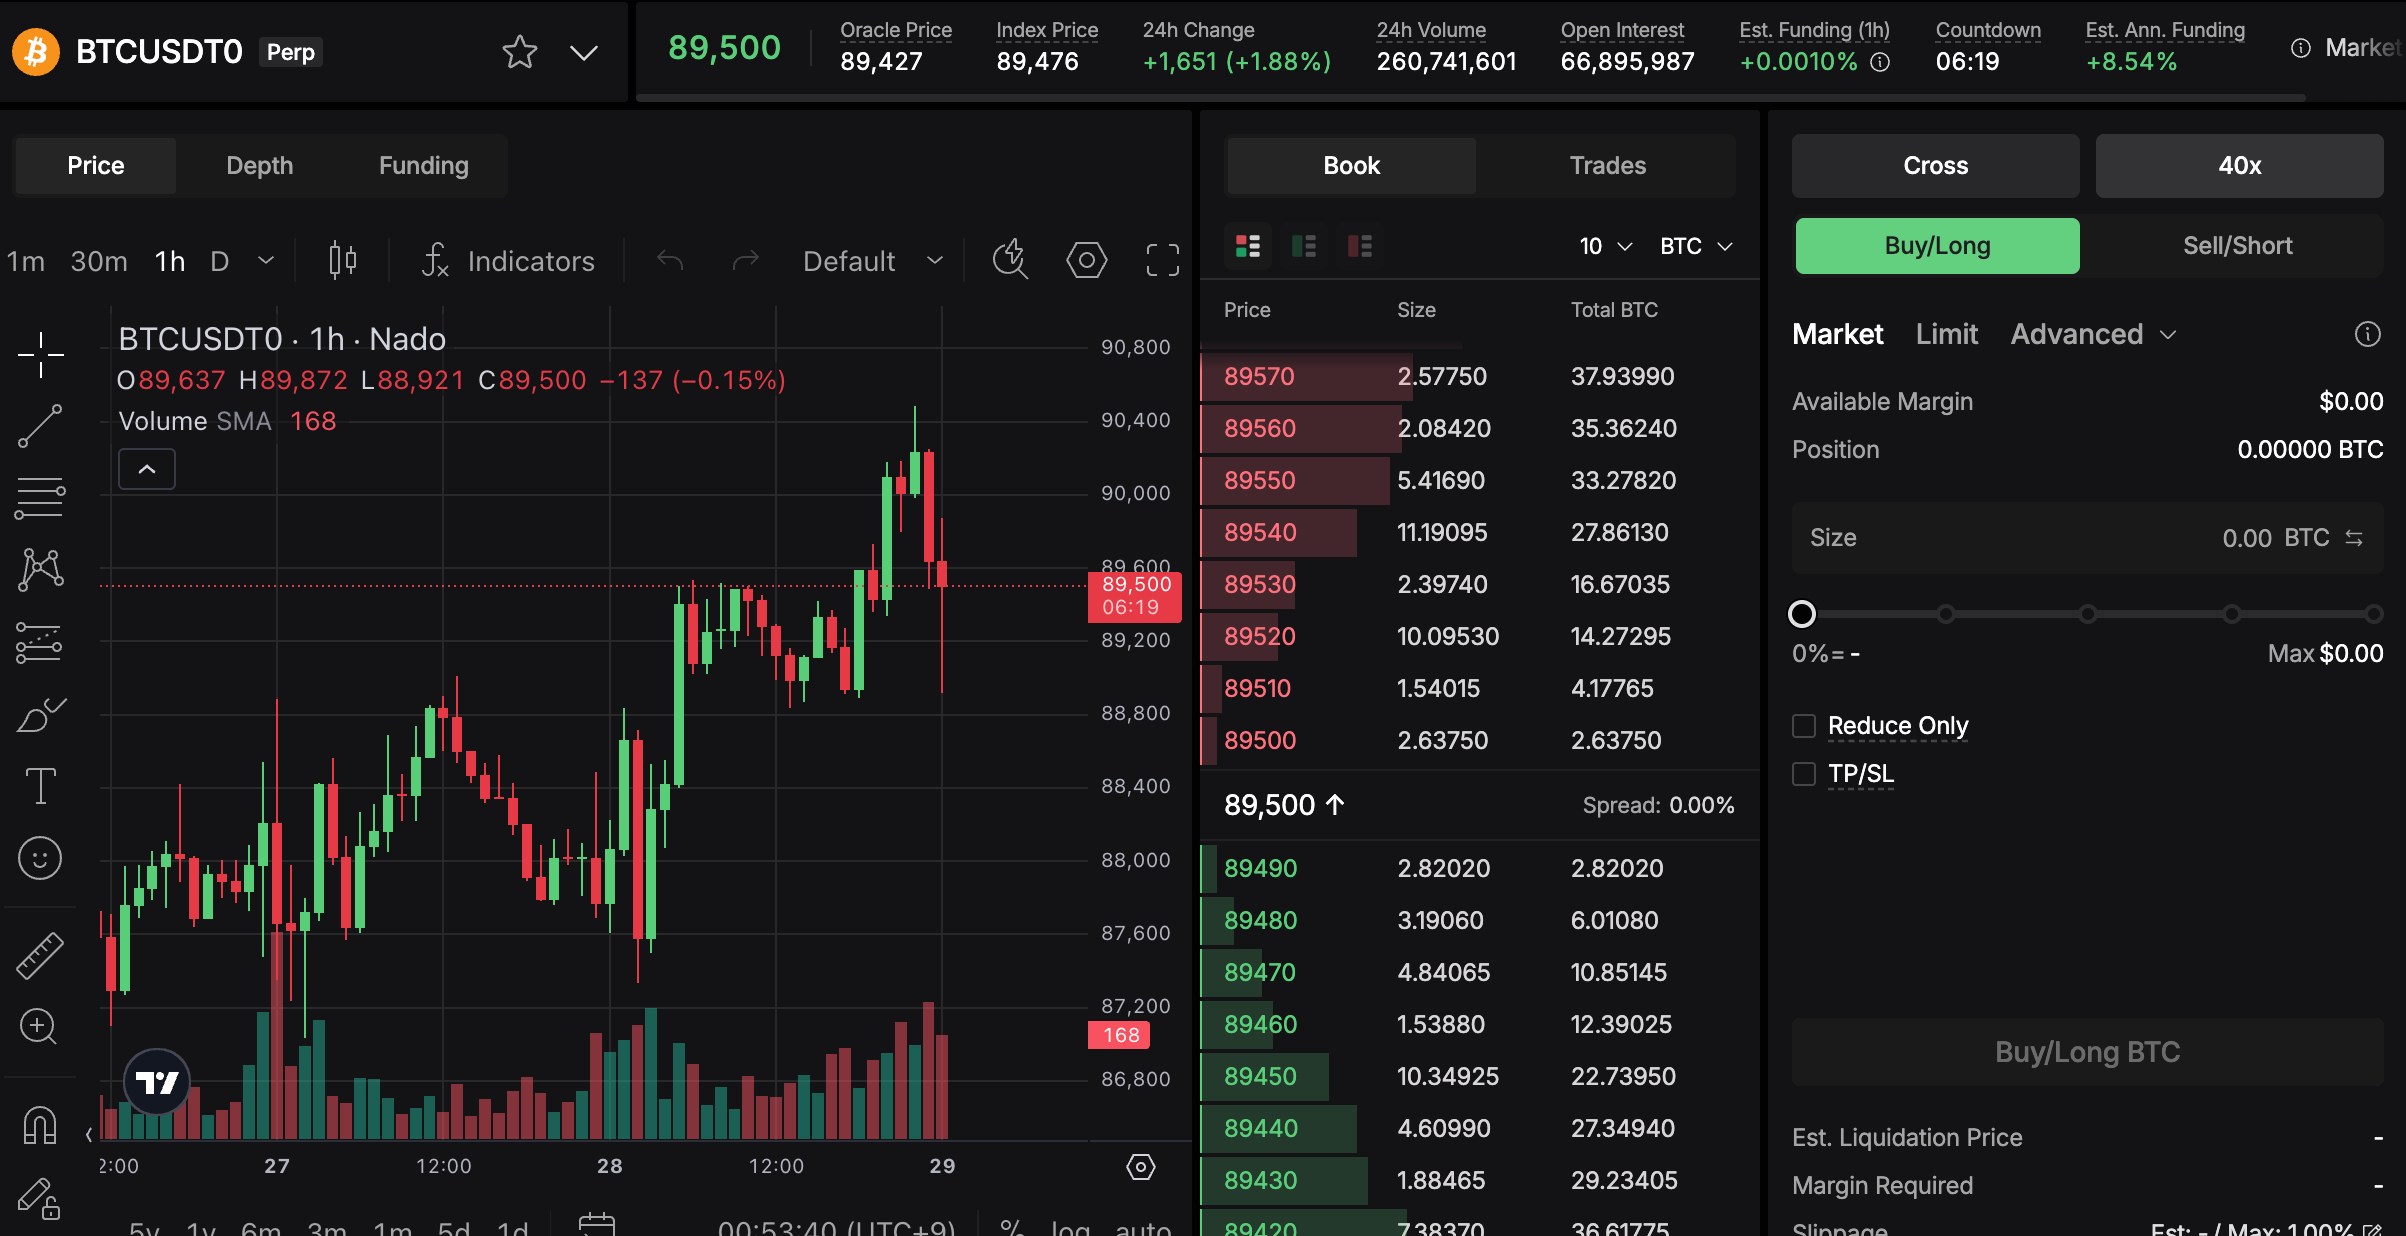Open the ruler measure tool
This screenshot has width=2406, height=1236.
pos(40,956)
